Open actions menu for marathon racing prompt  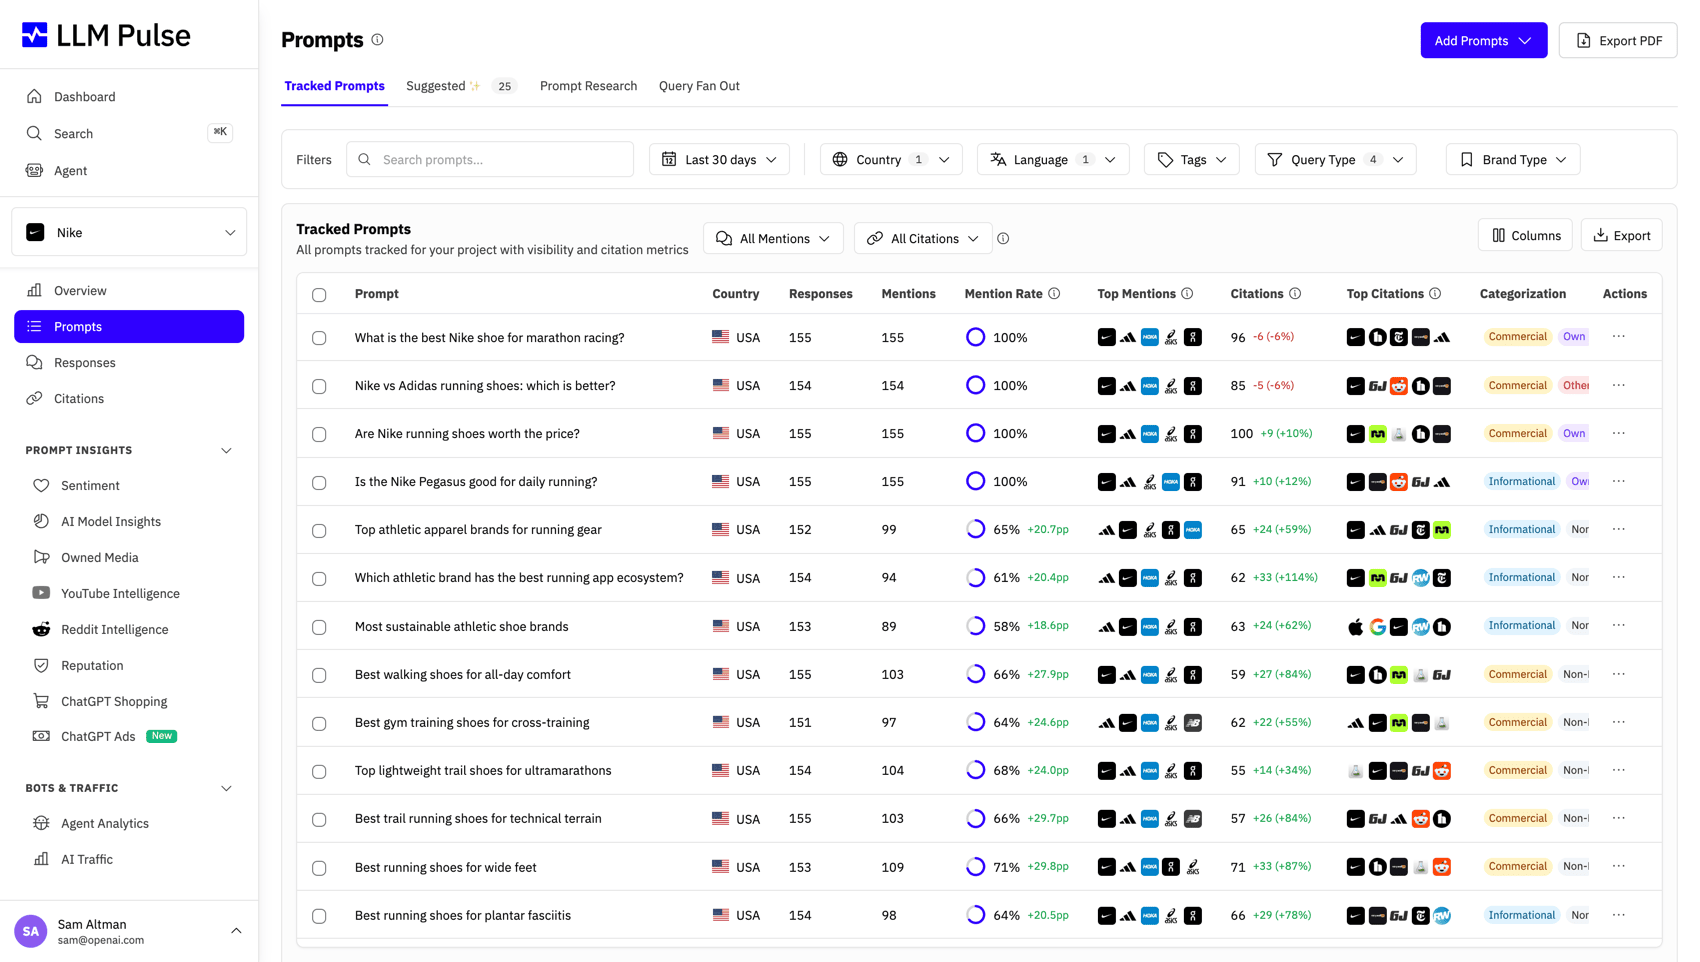[x=1619, y=337]
